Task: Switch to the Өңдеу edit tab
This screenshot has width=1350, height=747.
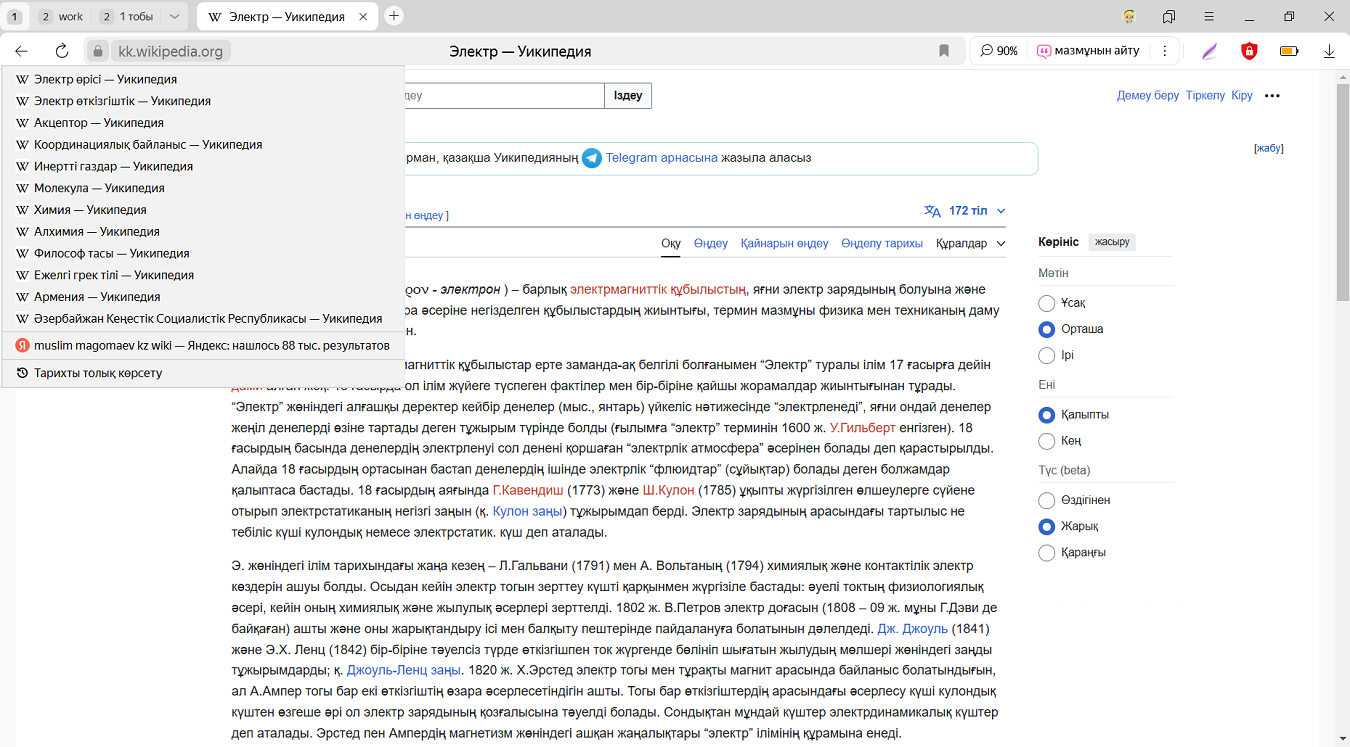Action: point(710,244)
